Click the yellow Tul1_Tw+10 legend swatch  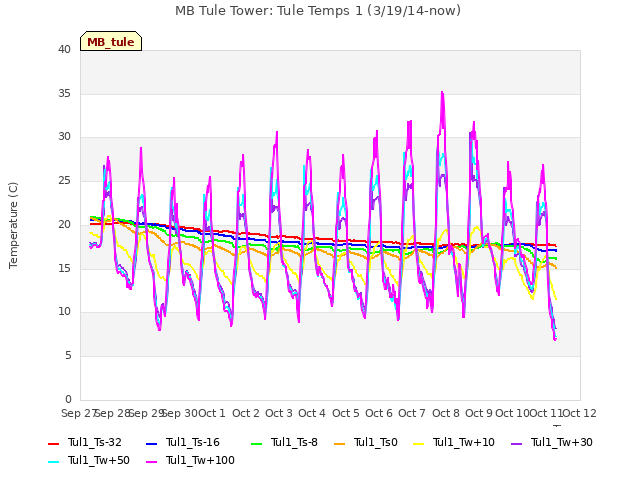[x=419, y=443]
